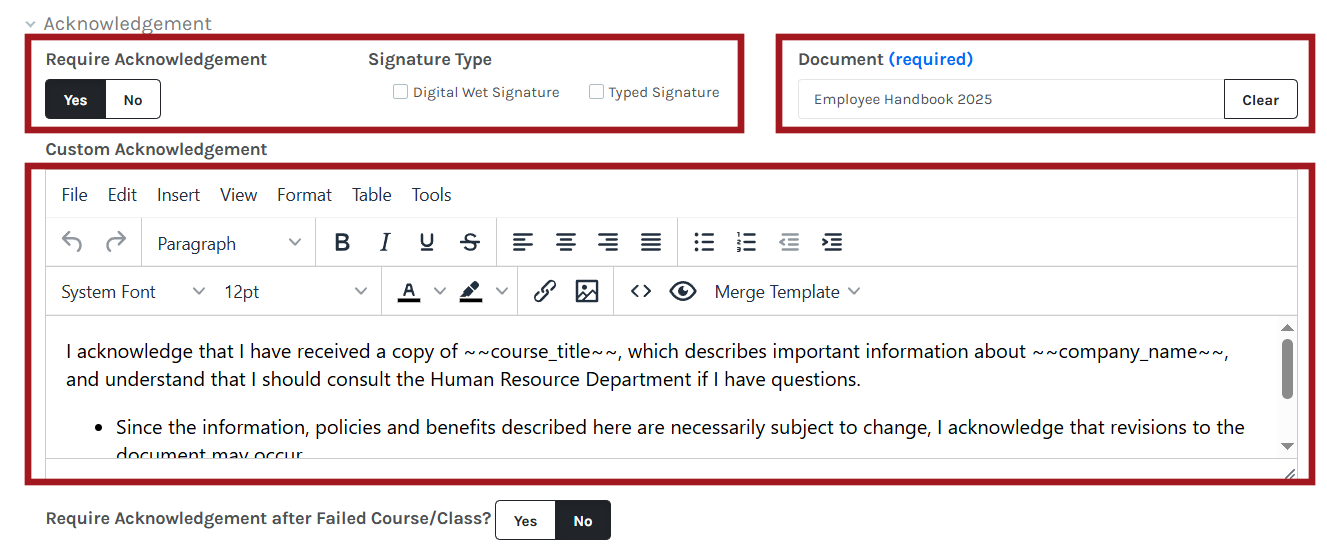Apply italic formatting
Image resolution: width=1327 pixels, height=556 pixels.
tap(385, 242)
